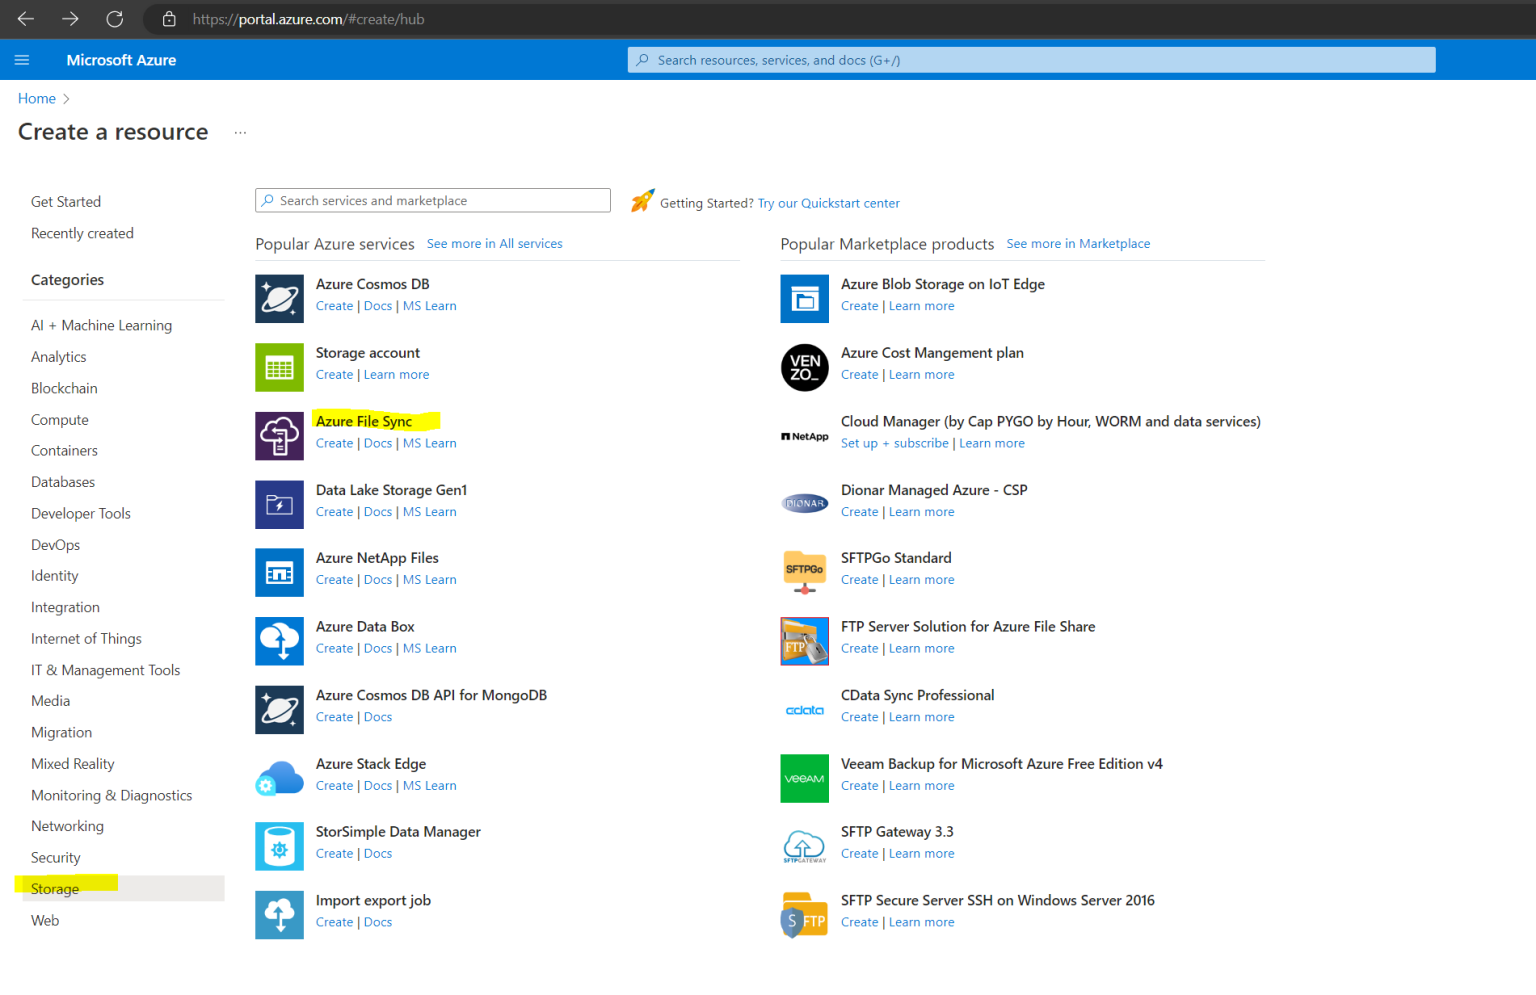
Task: Select the Azure Cosmos DB service icon
Action: click(x=279, y=298)
